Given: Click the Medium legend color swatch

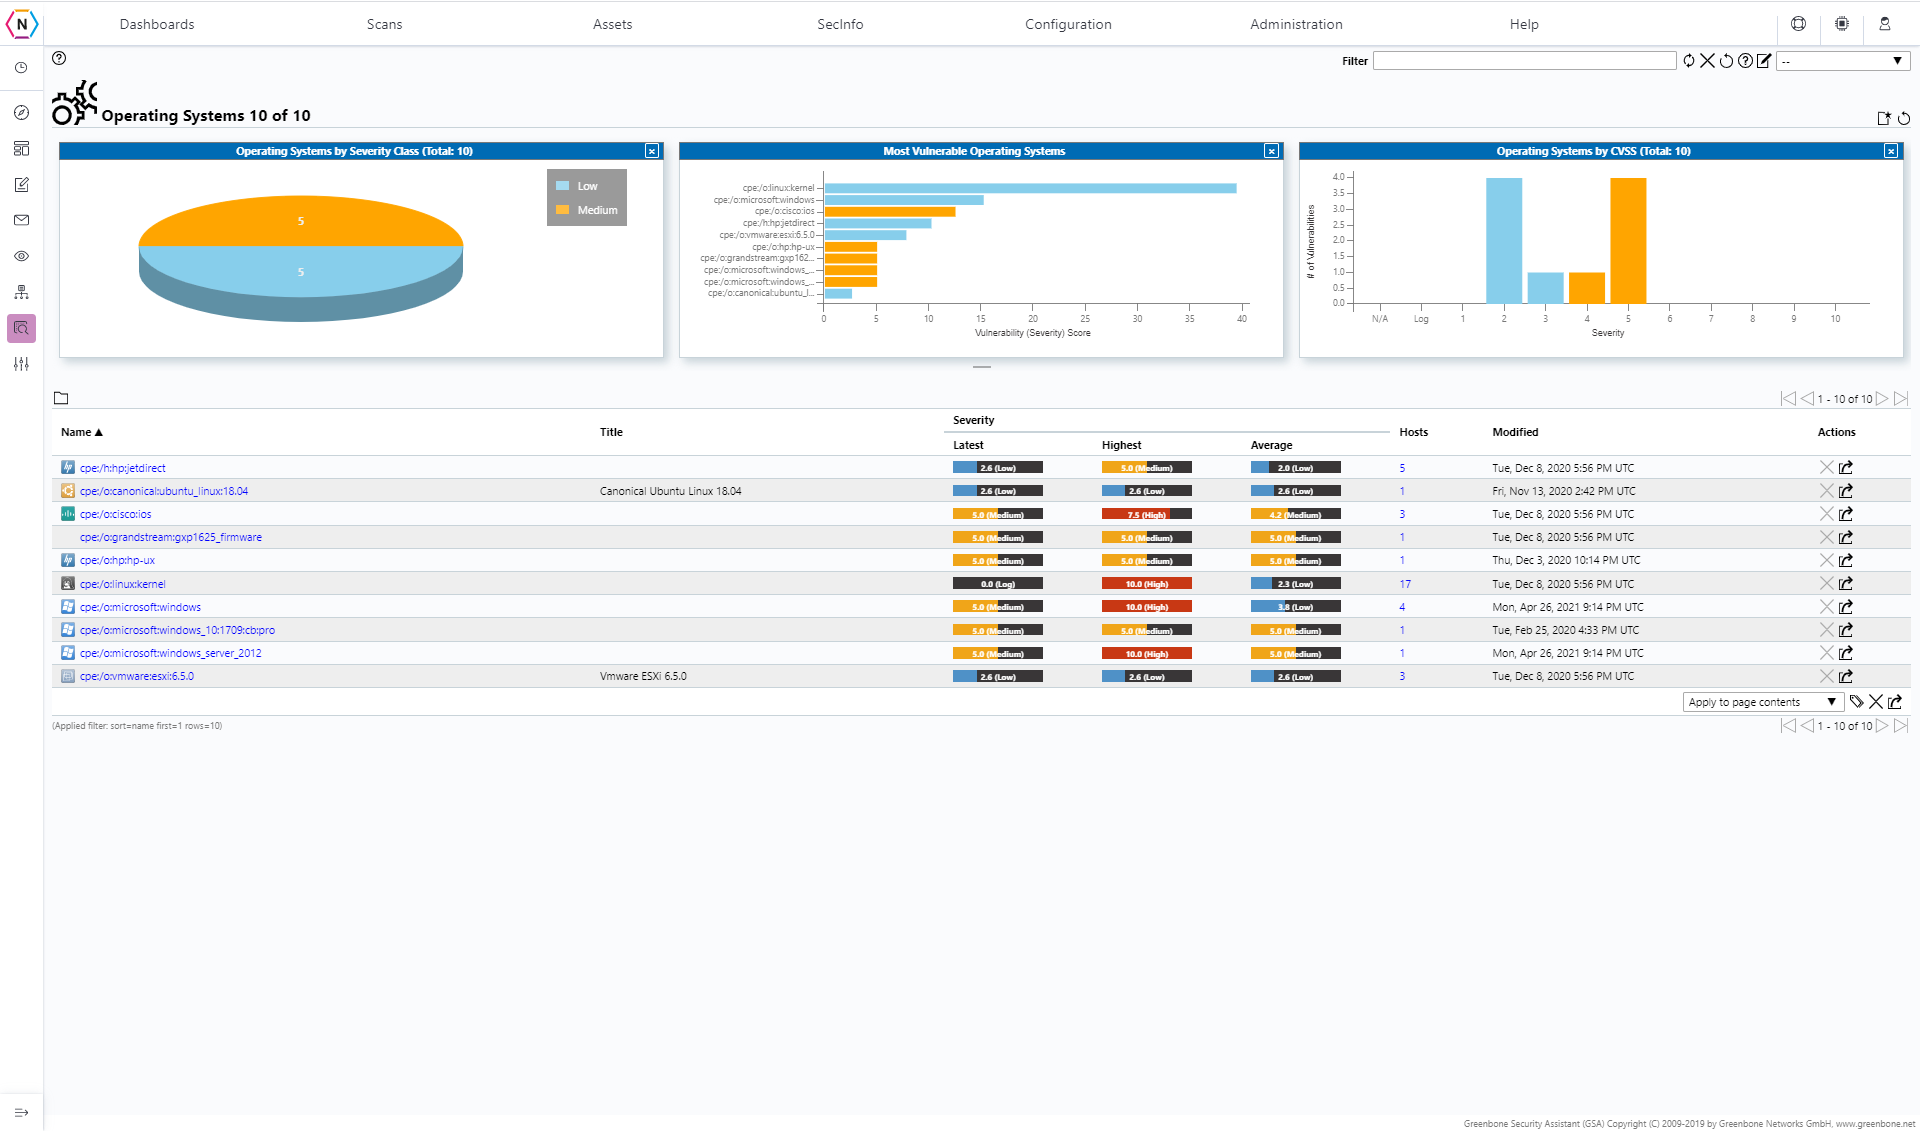Looking at the screenshot, I should (x=562, y=210).
